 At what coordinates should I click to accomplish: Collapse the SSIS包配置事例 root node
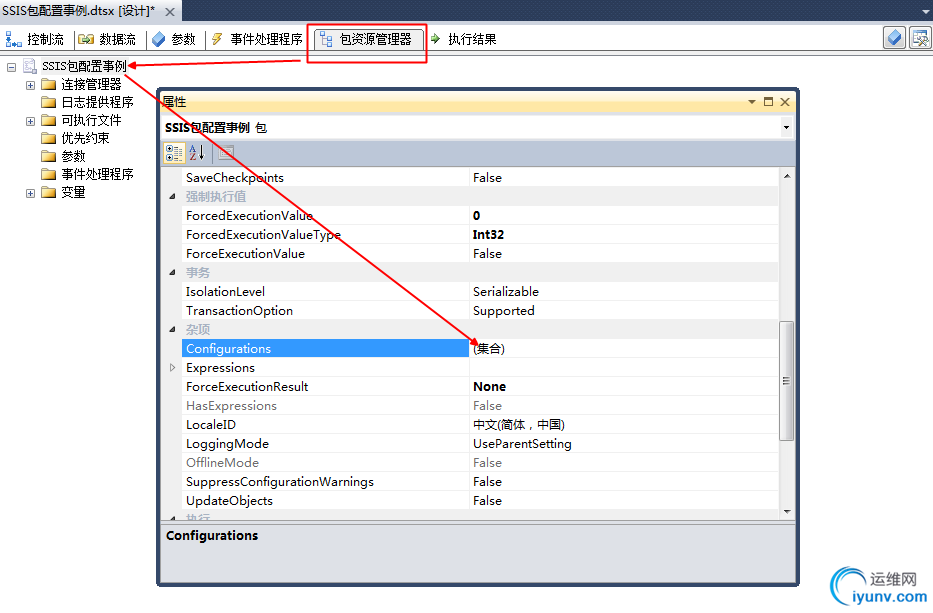point(11,67)
